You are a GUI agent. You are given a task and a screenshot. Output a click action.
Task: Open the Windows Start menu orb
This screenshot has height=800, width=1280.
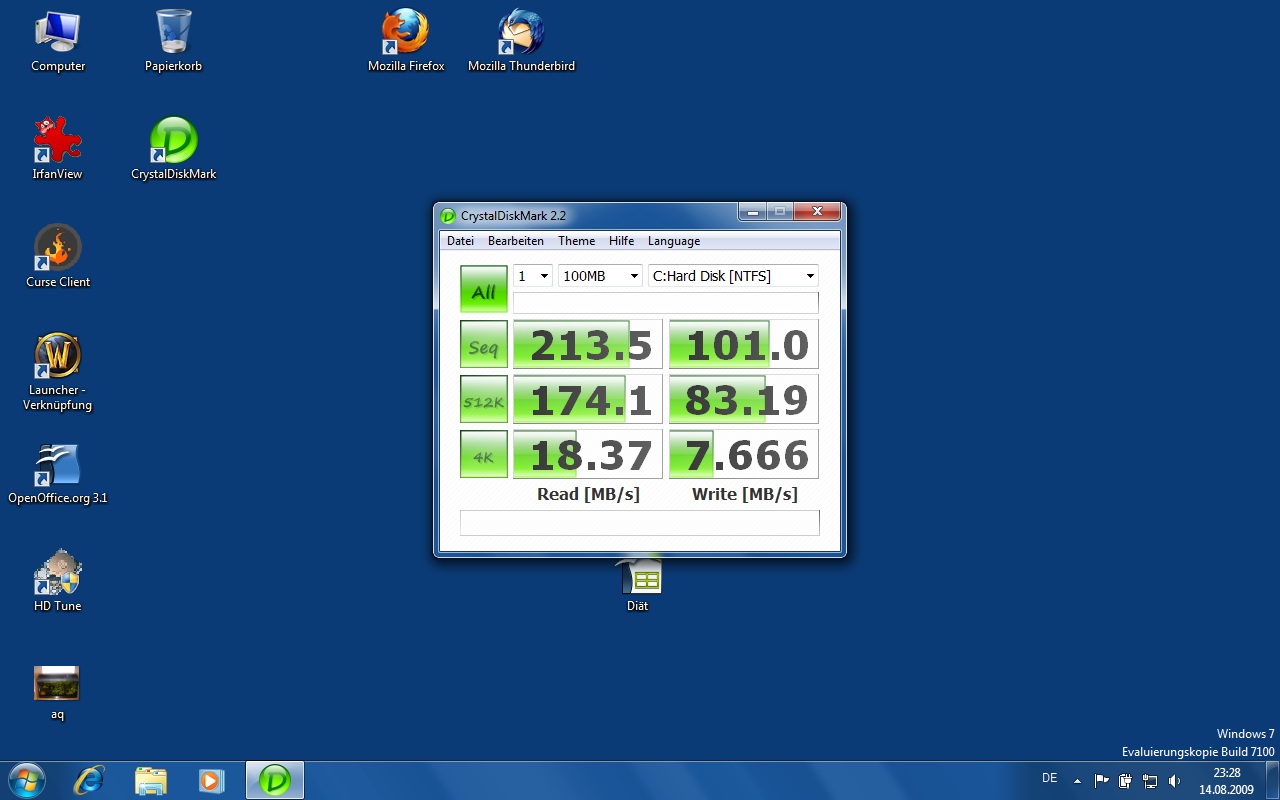25,780
